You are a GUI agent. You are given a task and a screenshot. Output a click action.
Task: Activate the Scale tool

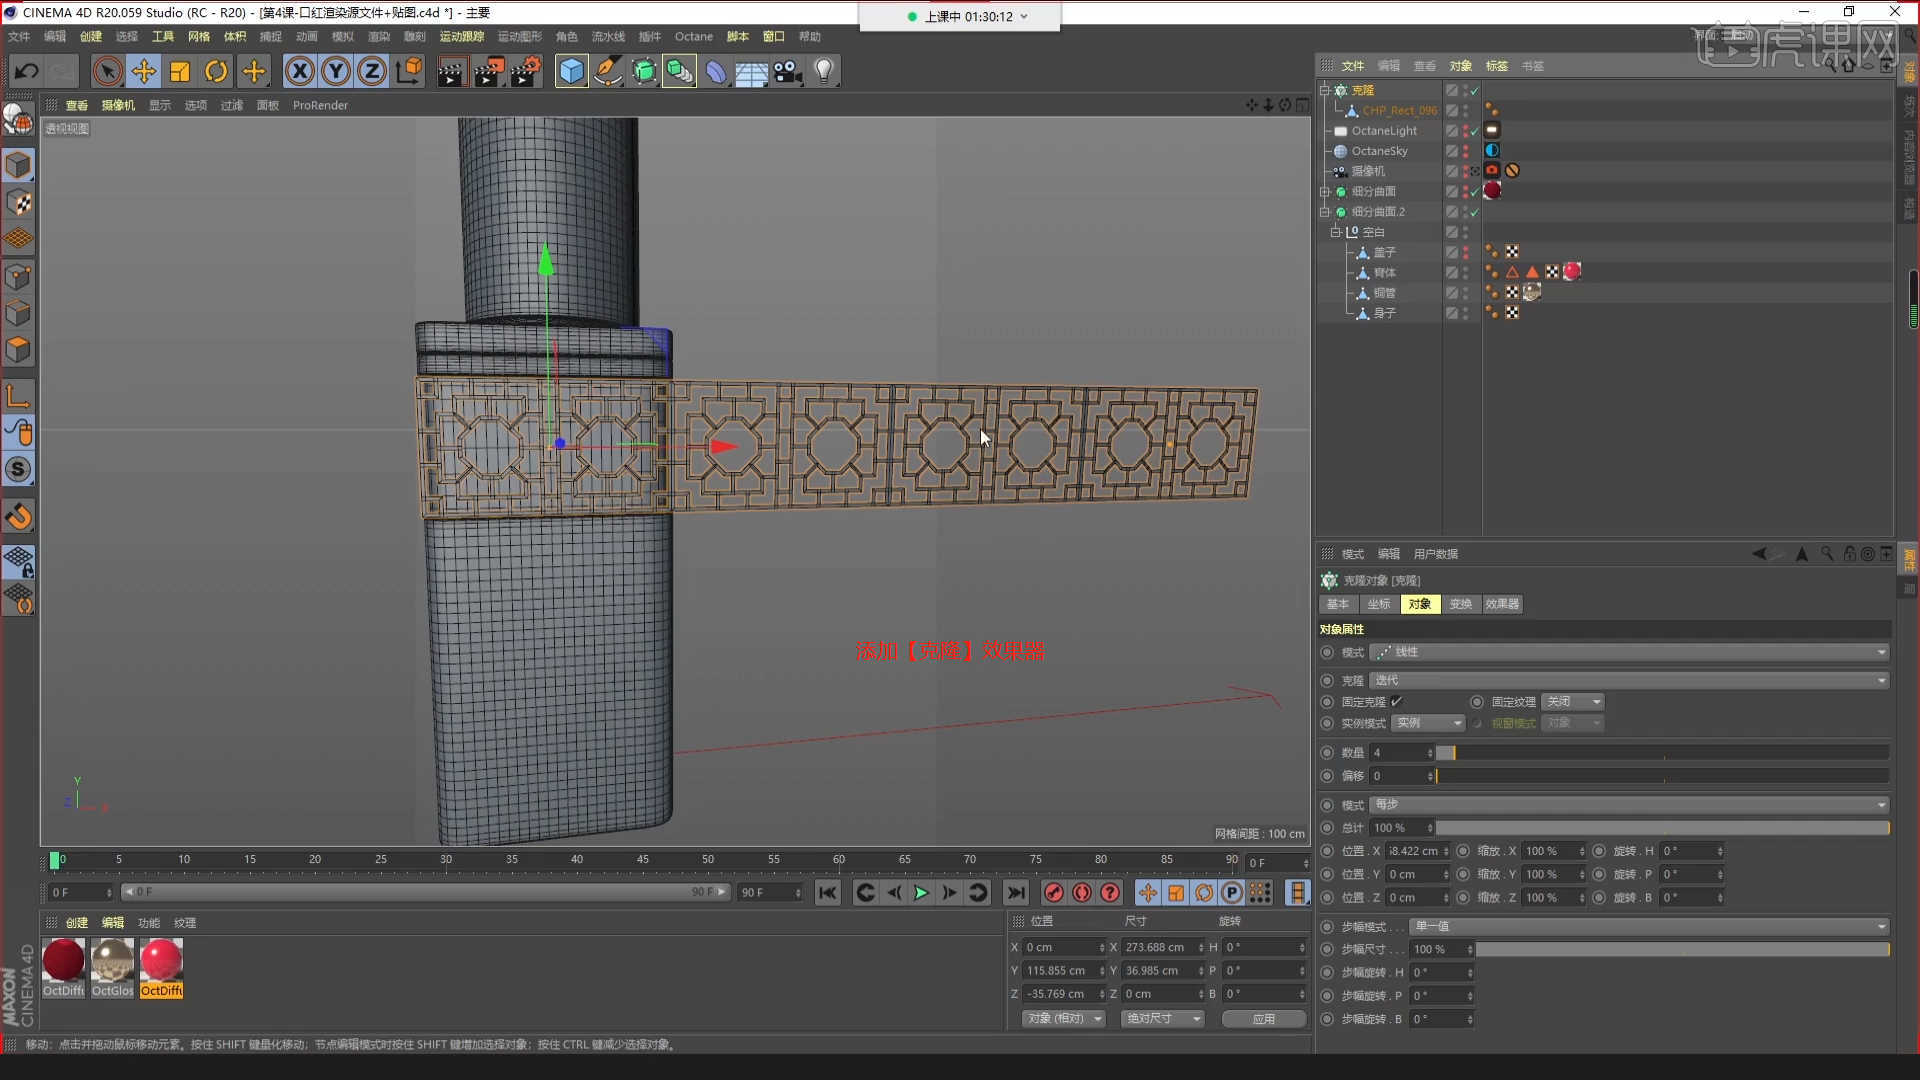(180, 71)
